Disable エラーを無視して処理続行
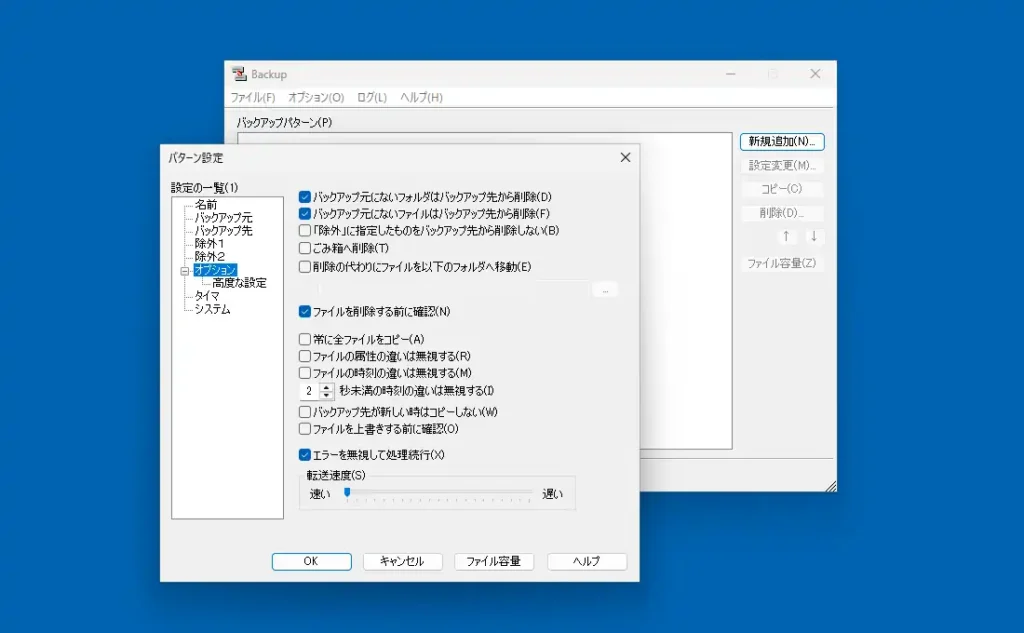1024x633 pixels. tap(305, 454)
